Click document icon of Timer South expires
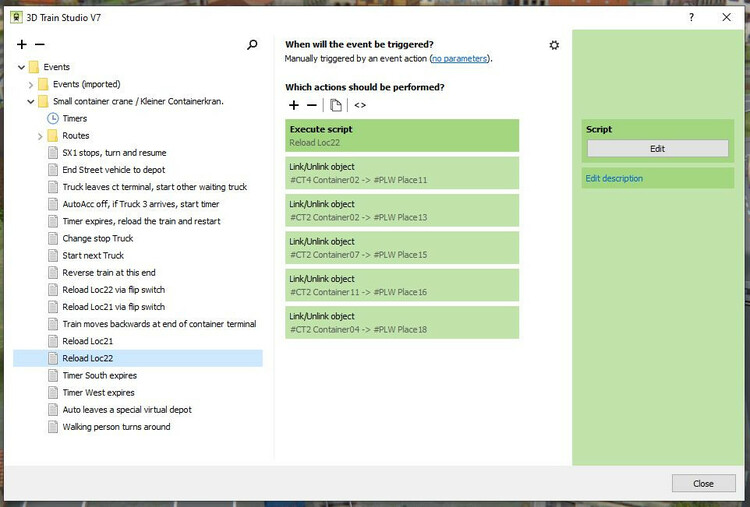The image size is (750, 507). tap(53, 375)
